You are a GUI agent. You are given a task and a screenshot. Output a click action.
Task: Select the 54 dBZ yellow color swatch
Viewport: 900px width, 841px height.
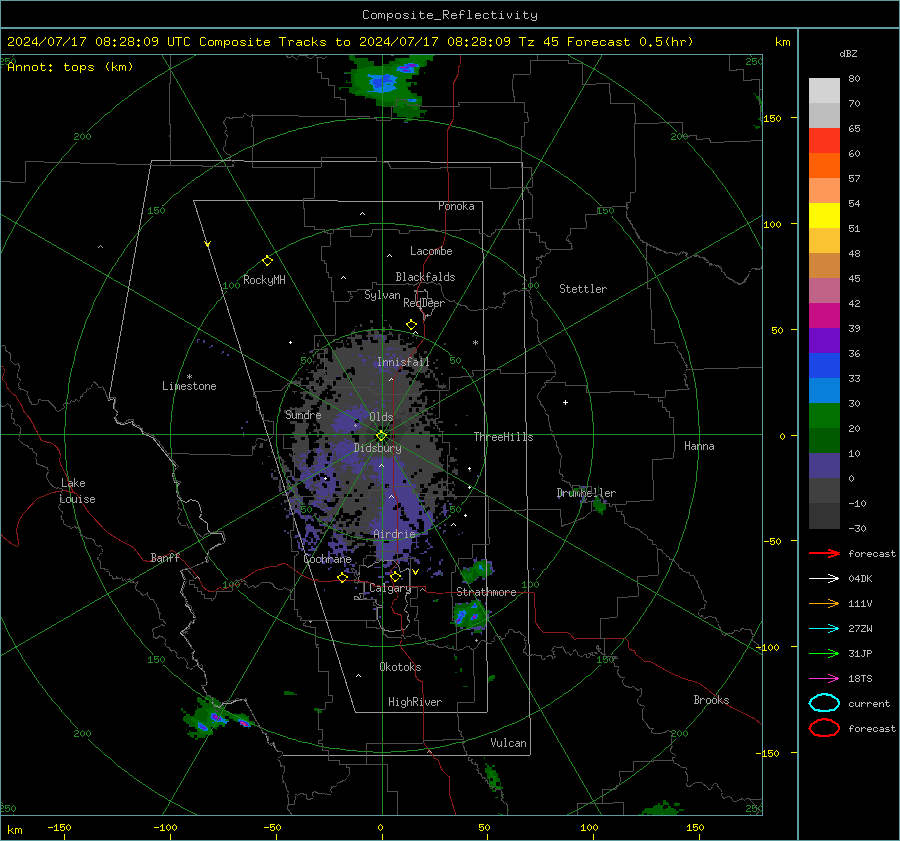point(824,216)
